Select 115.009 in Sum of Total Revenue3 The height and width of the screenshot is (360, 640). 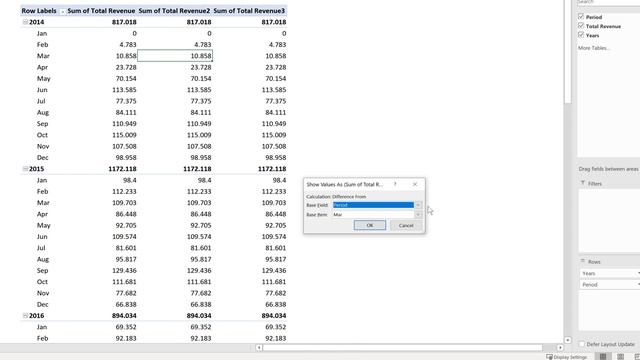[x=274, y=135]
